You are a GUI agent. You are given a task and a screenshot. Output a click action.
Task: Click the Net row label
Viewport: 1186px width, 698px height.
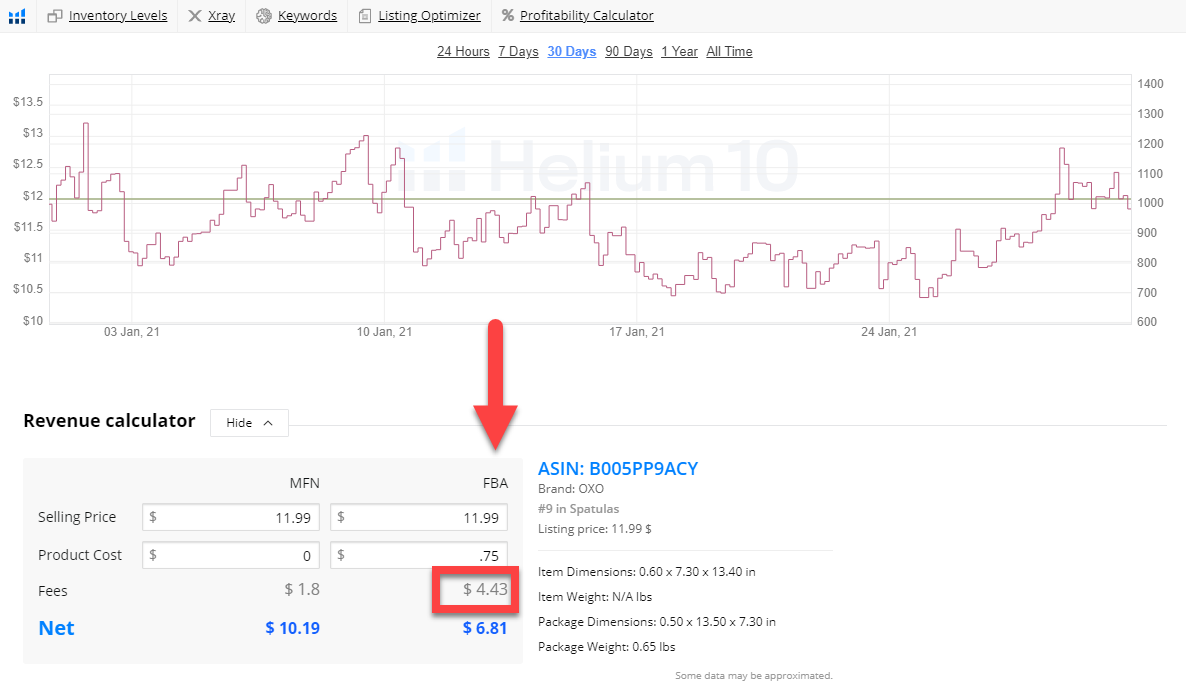coord(57,628)
